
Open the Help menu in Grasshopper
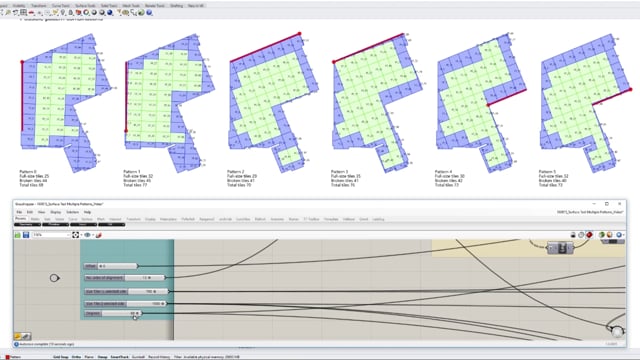pyautogui.click(x=87, y=212)
